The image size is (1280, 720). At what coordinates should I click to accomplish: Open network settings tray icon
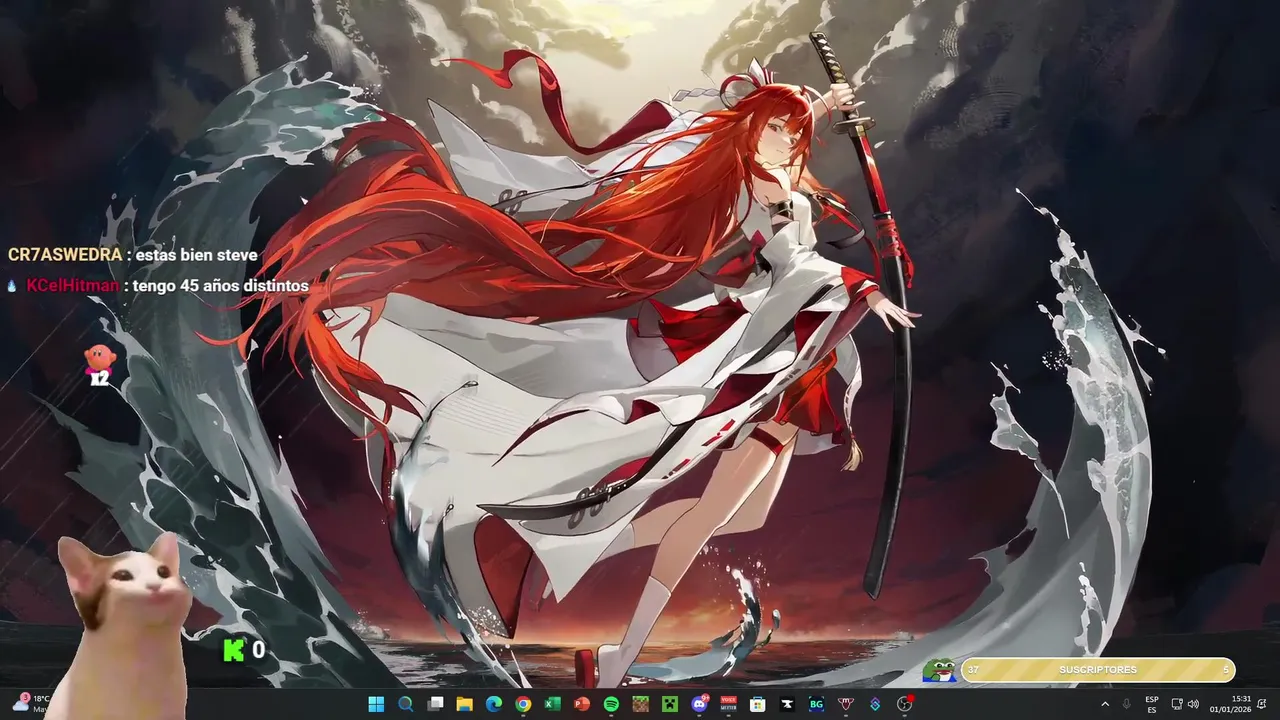tap(1177, 704)
